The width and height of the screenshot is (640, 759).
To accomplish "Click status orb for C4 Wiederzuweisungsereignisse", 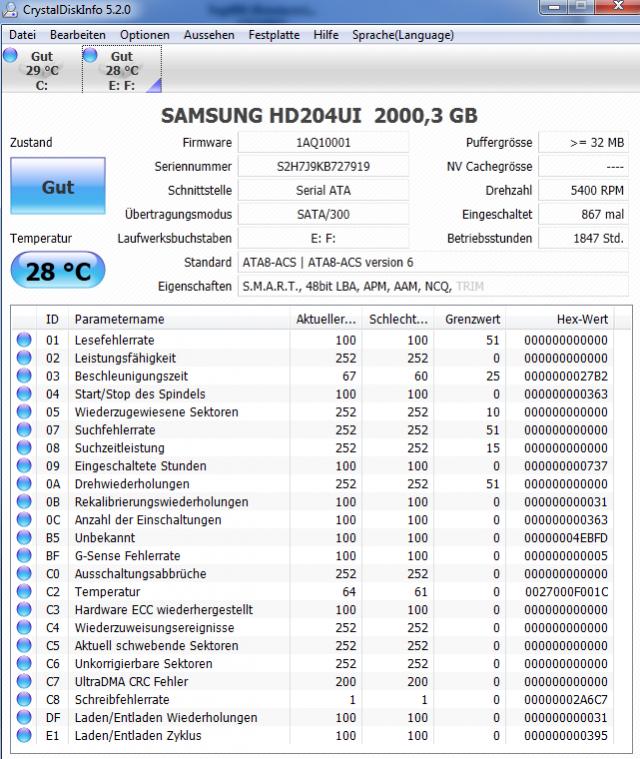I will click(x=24, y=627).
